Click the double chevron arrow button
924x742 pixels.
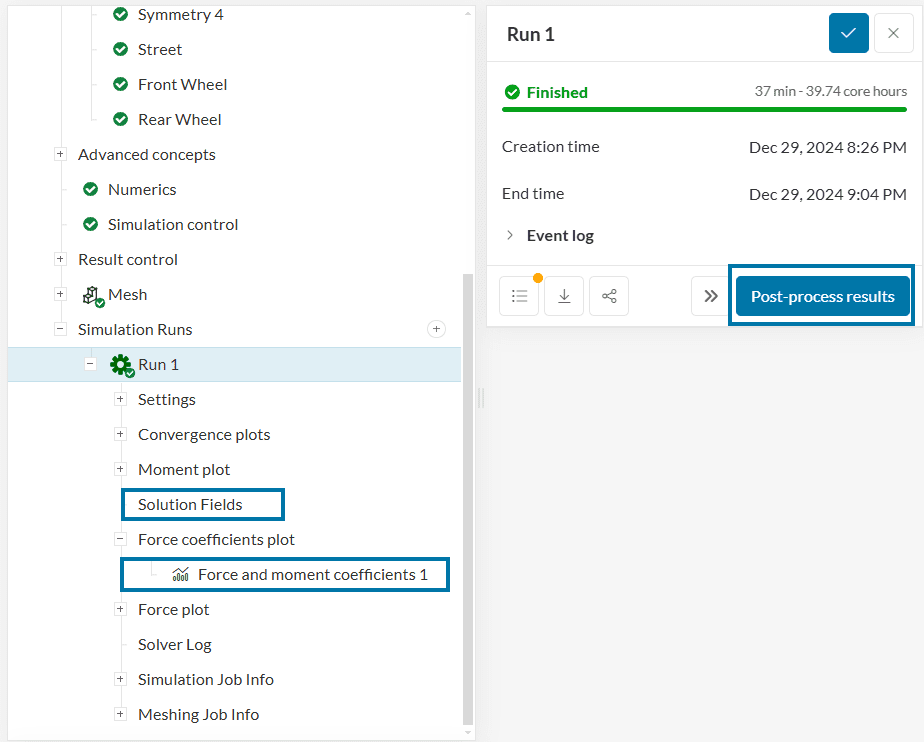(711, 296)
